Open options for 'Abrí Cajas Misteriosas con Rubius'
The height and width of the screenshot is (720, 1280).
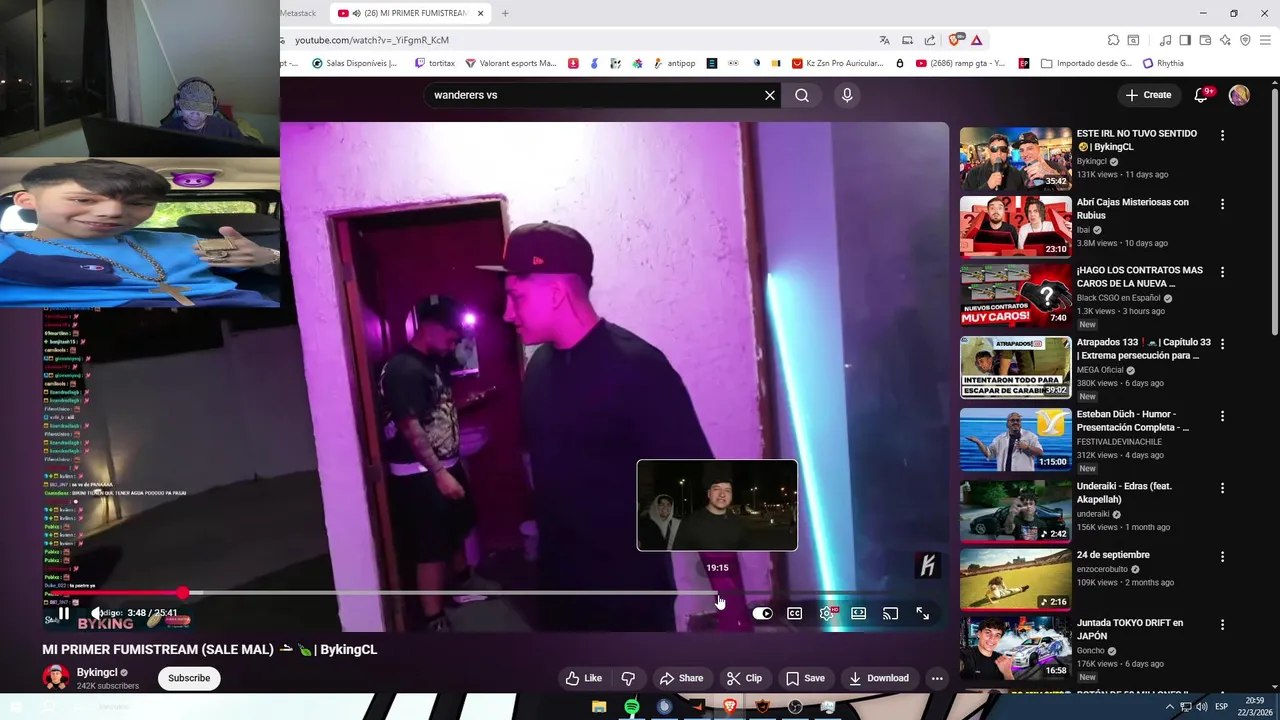[1222, 203]
